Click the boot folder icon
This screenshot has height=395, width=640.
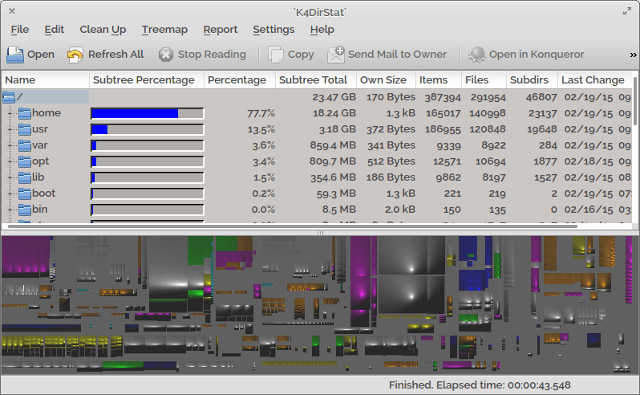(24, 194)
